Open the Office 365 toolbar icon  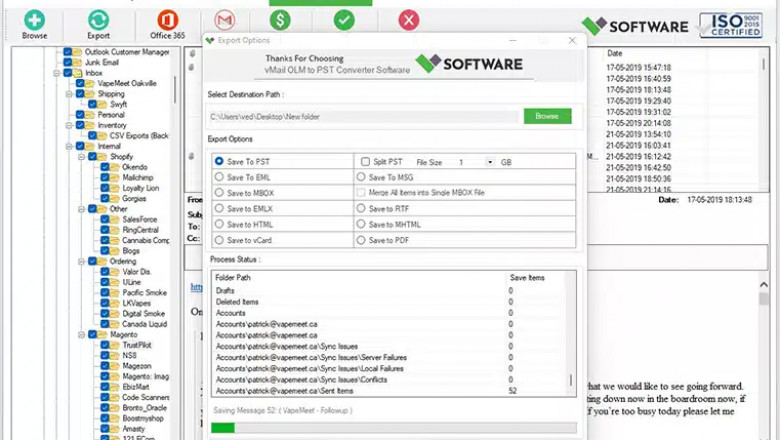(x=168, y=20)
